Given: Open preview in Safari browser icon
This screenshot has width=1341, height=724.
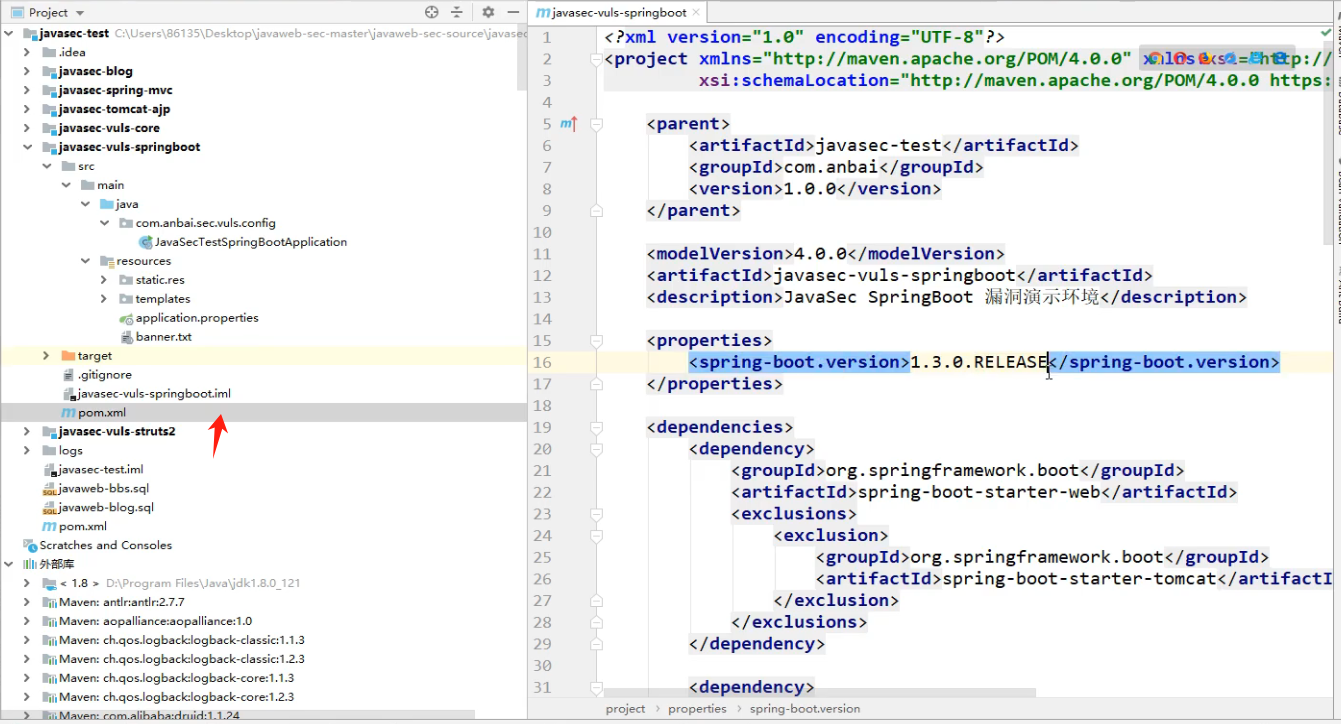Looking at the screenshot, I should [x=1230, y=58].
